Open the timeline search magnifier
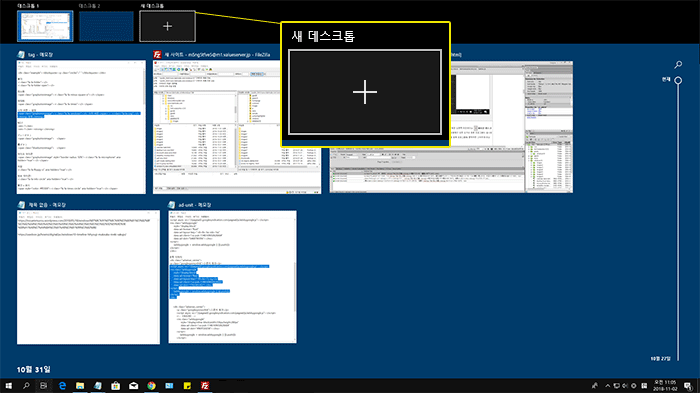This screenshot has height=393, width=700. point(678,65)
